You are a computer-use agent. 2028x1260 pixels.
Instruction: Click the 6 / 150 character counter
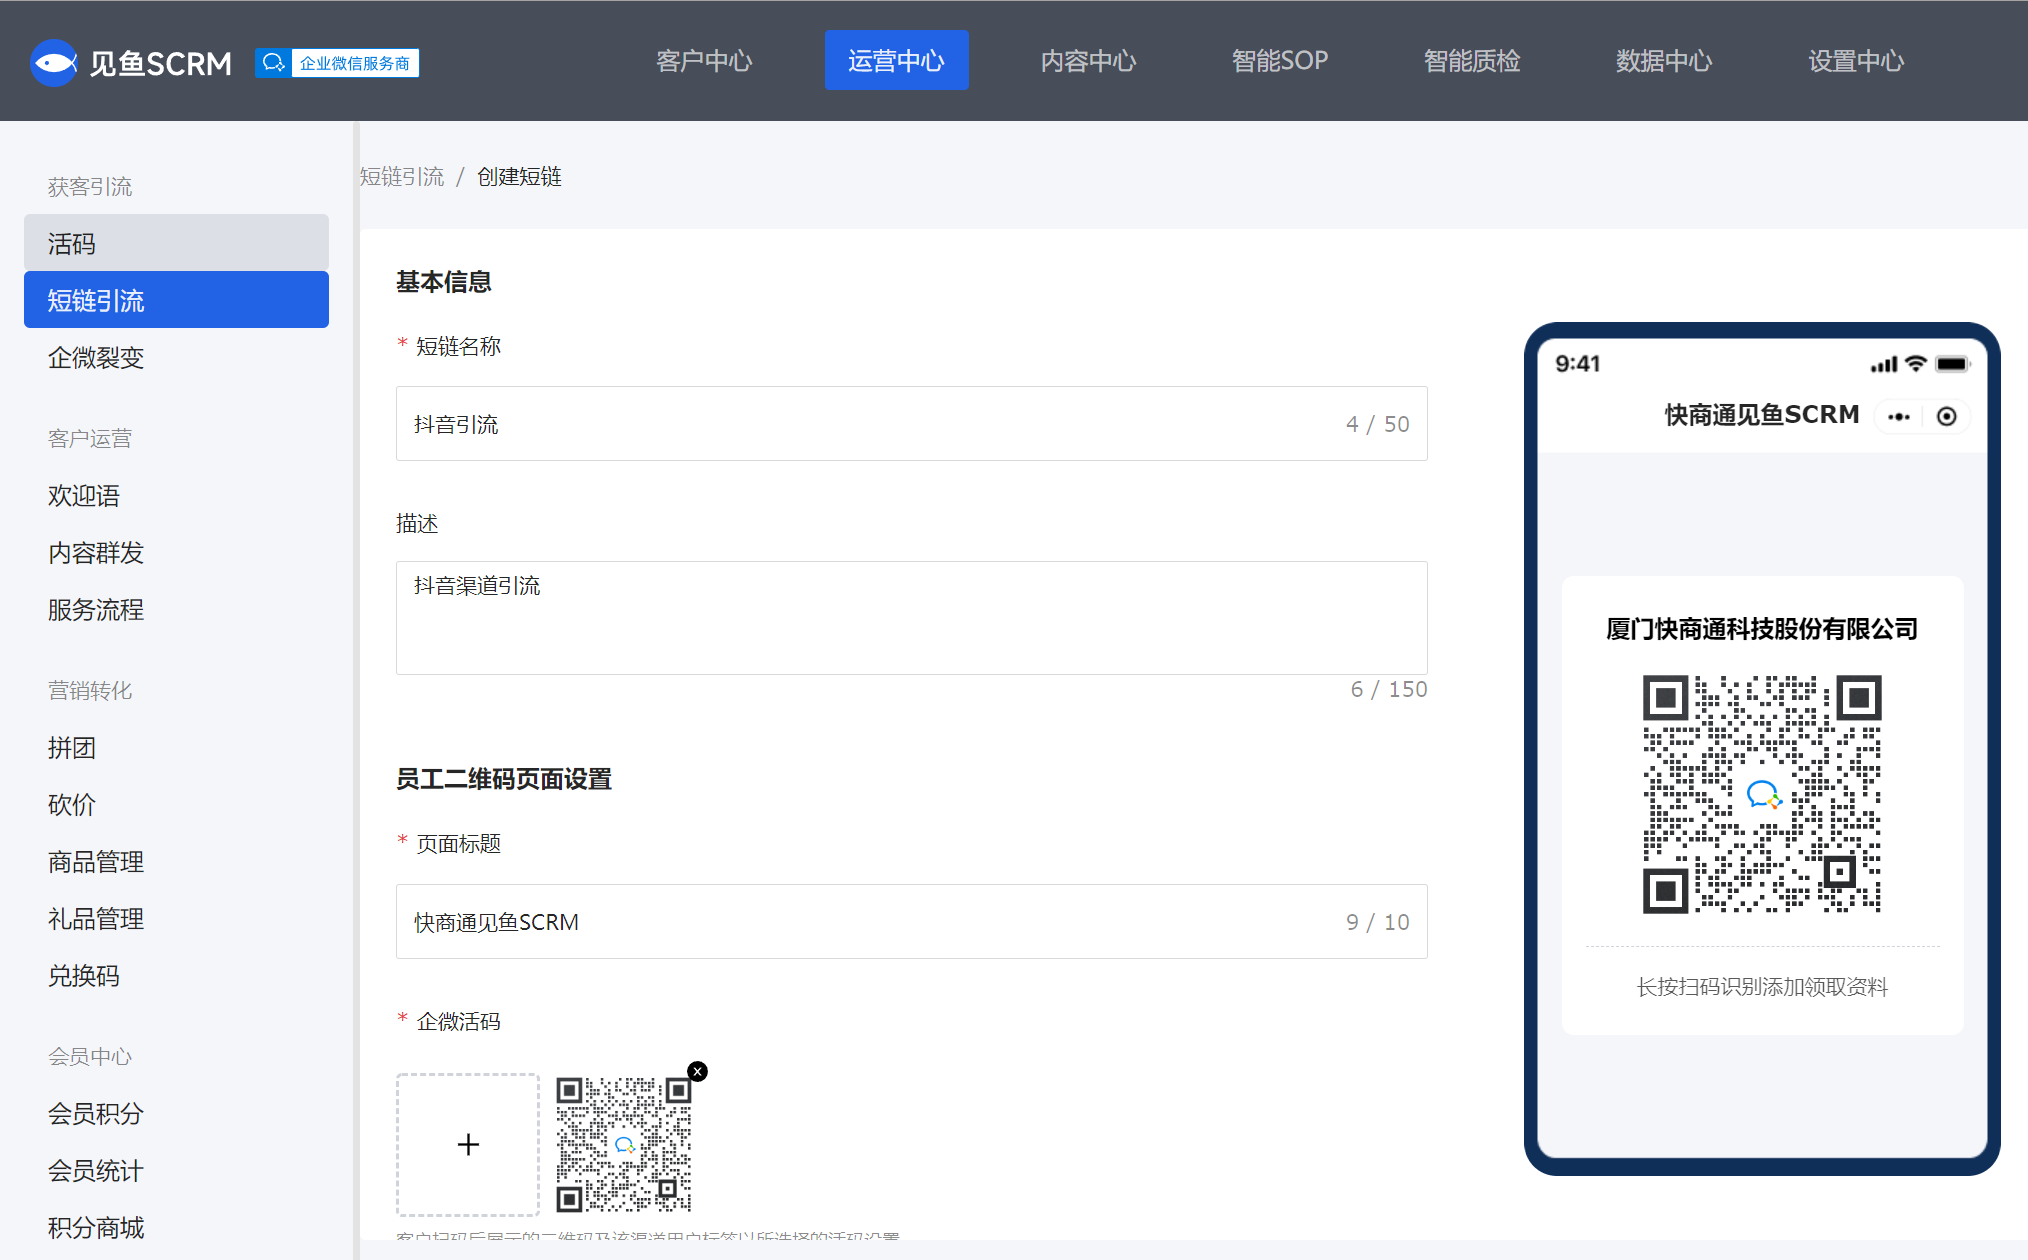pyautogui.click(x=1389, y=689)
